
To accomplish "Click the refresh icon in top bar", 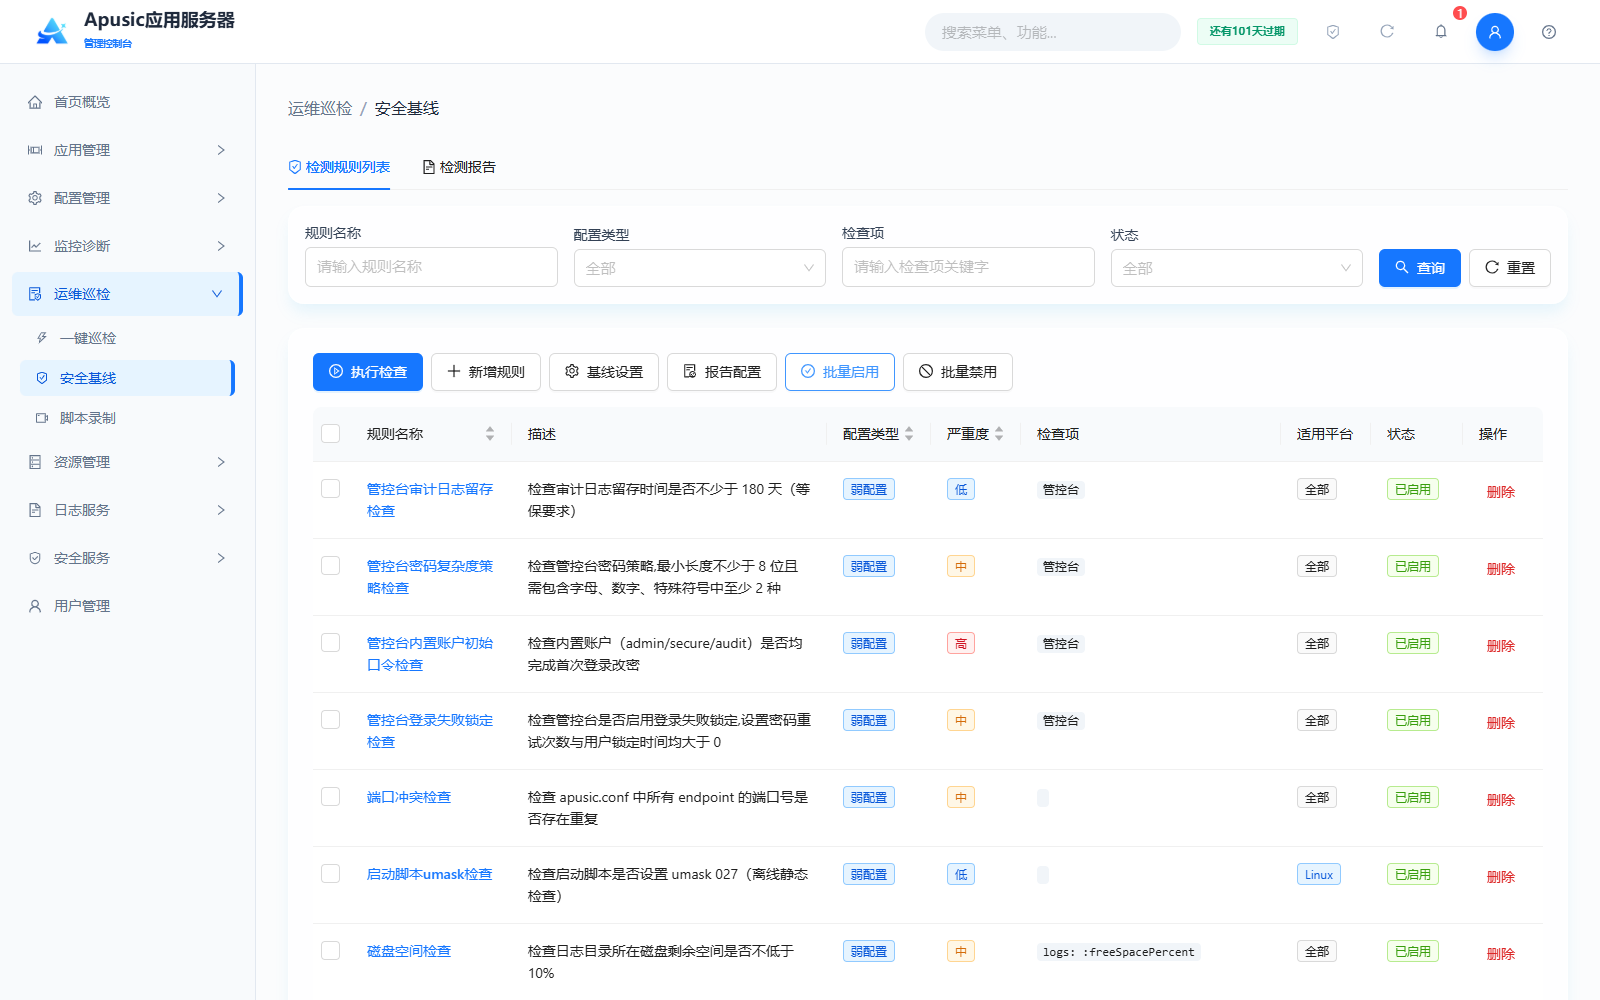I will 1387,32.
